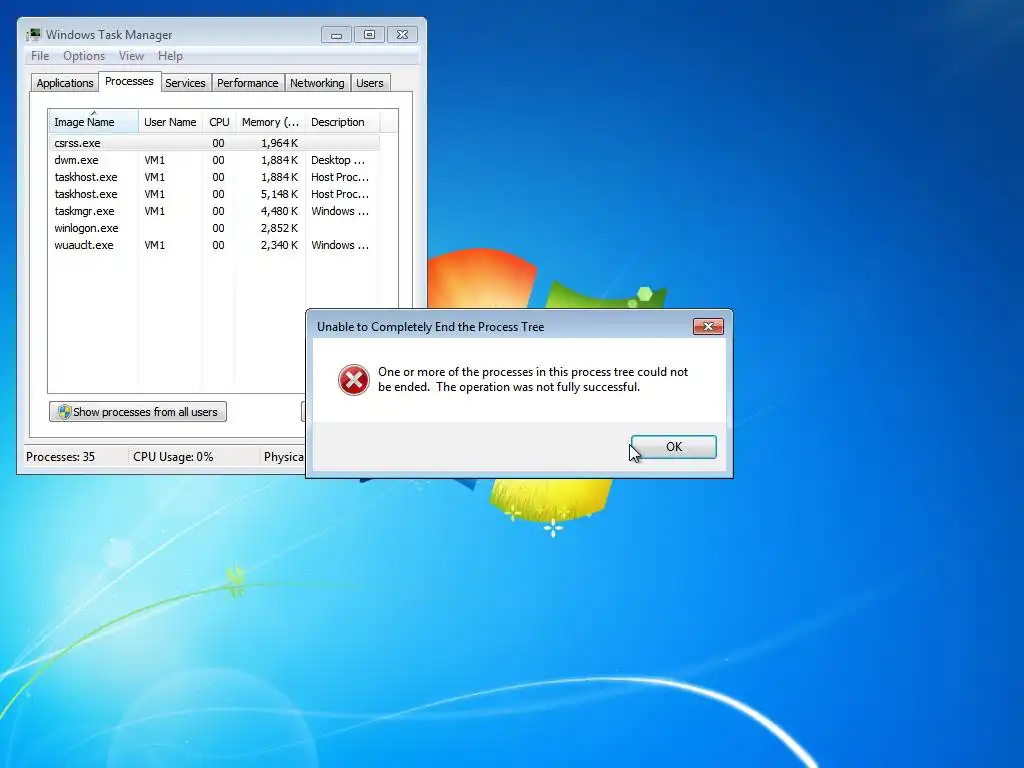Viewport: 1024px width, 768px height.
Task: Click OK in the error dialog
Action: click(x=673, y=447)
